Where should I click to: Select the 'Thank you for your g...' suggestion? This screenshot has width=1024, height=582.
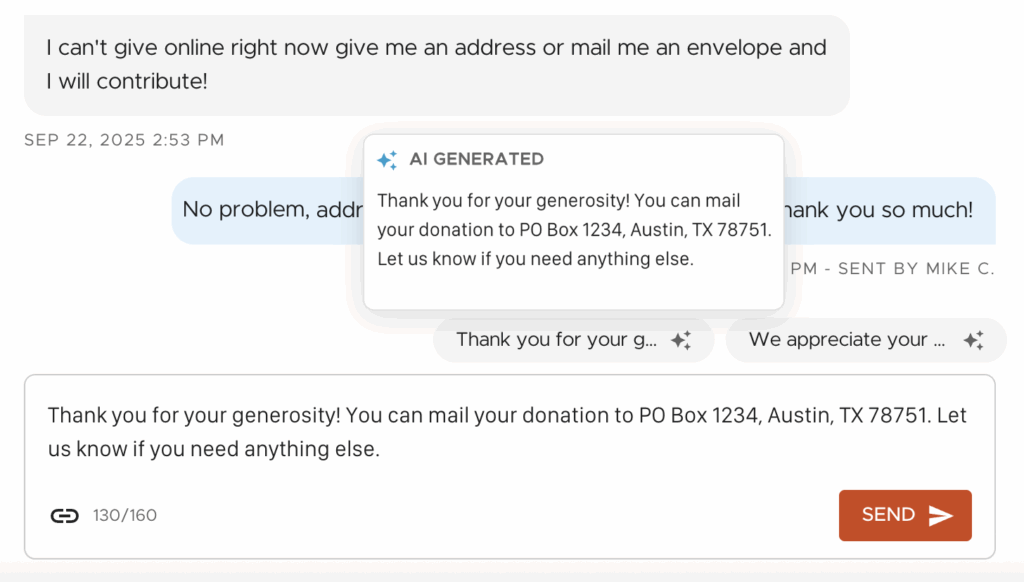click(x=557, y=340)
